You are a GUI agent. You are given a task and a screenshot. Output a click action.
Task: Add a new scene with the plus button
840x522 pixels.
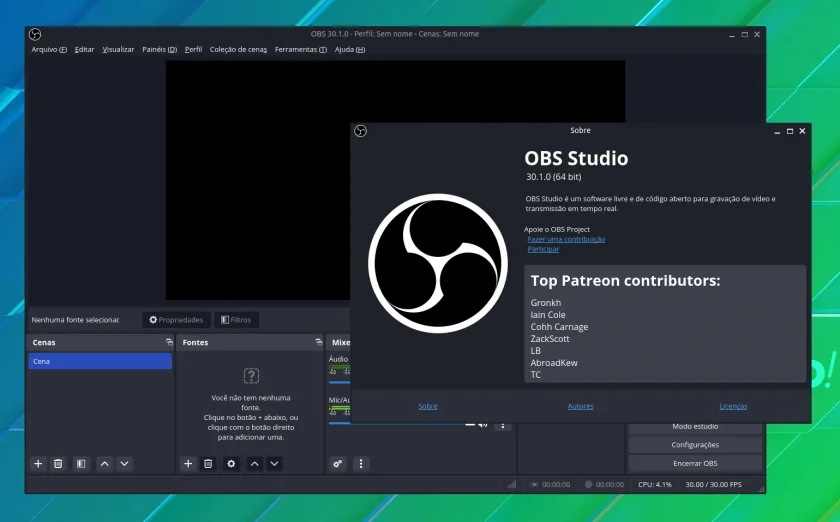click(38, 464)
